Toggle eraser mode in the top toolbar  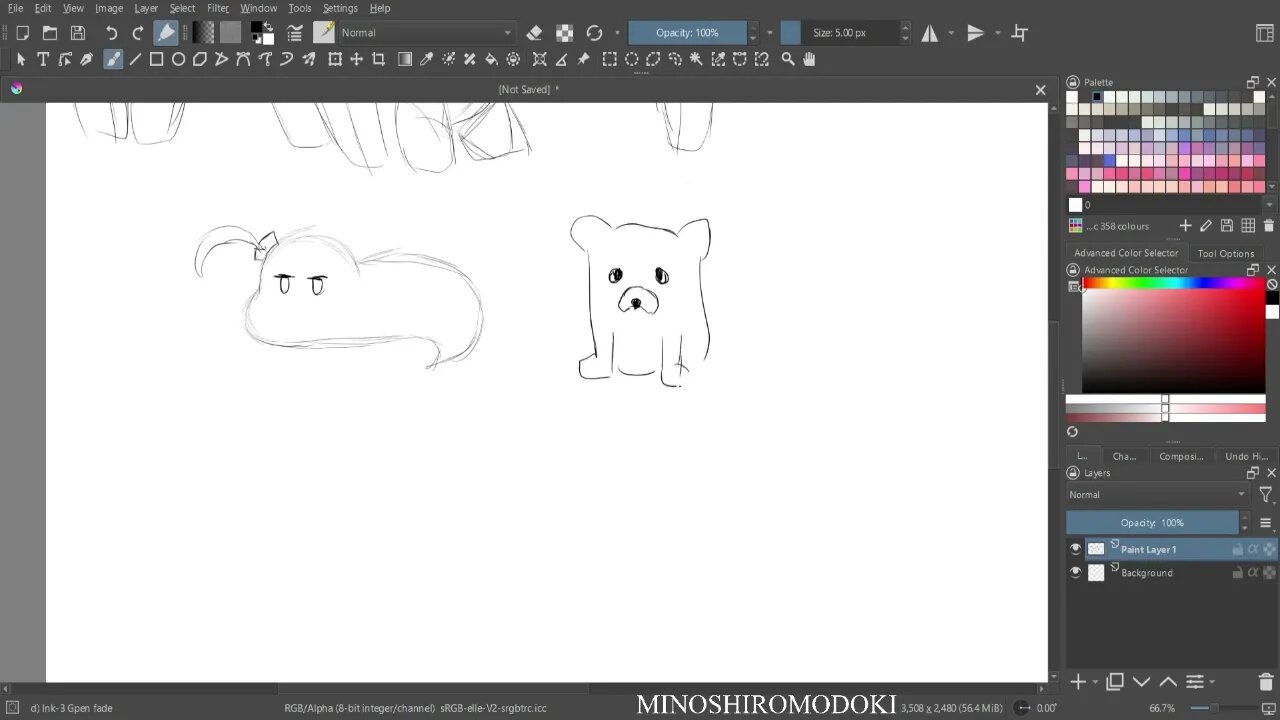point(534,33)
